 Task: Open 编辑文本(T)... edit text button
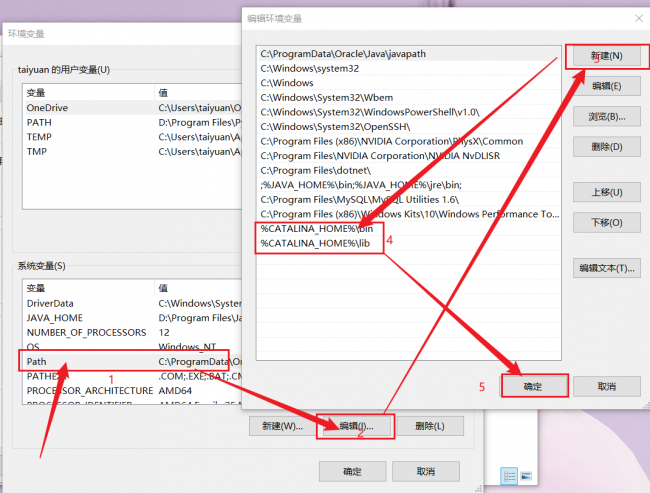(x=606, y=268)
